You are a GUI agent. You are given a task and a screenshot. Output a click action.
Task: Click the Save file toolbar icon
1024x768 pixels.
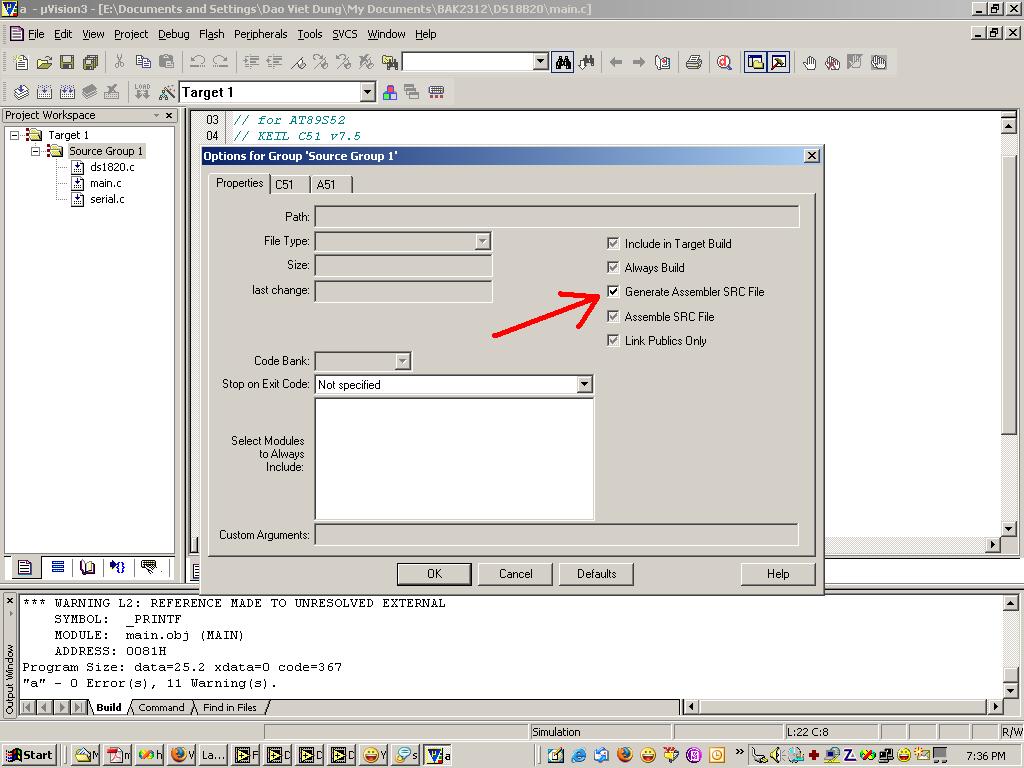66,62
